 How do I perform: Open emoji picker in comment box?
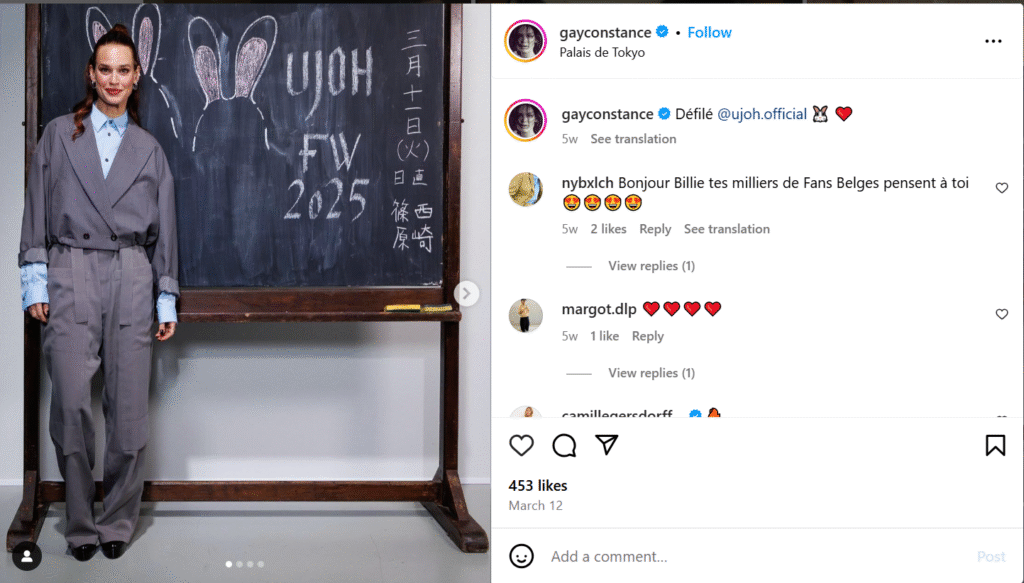(521, 556)
